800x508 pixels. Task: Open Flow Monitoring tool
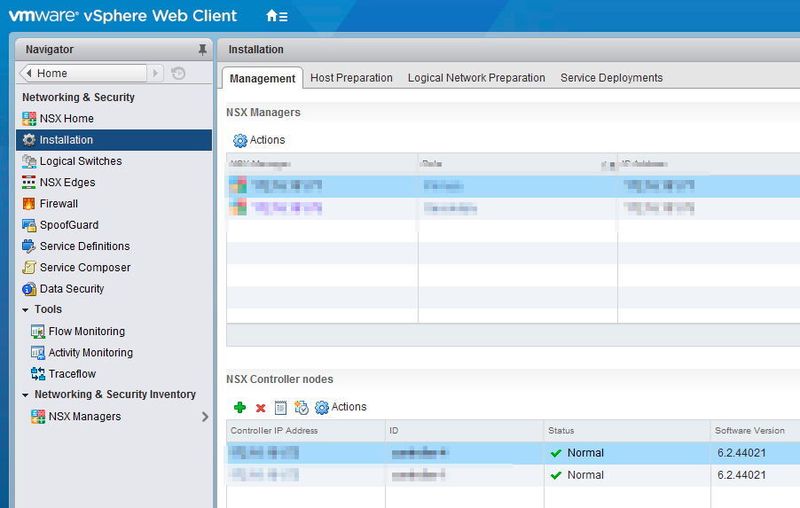(87, 332)
